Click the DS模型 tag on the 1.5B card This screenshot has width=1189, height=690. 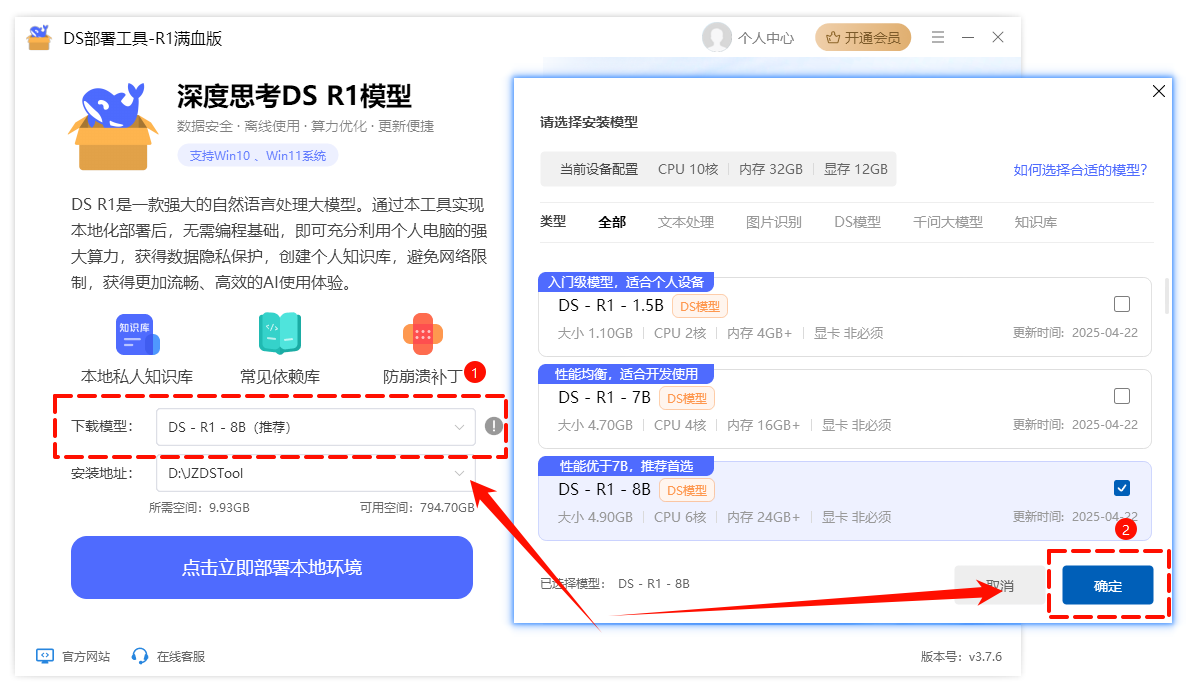coord(700,306)
